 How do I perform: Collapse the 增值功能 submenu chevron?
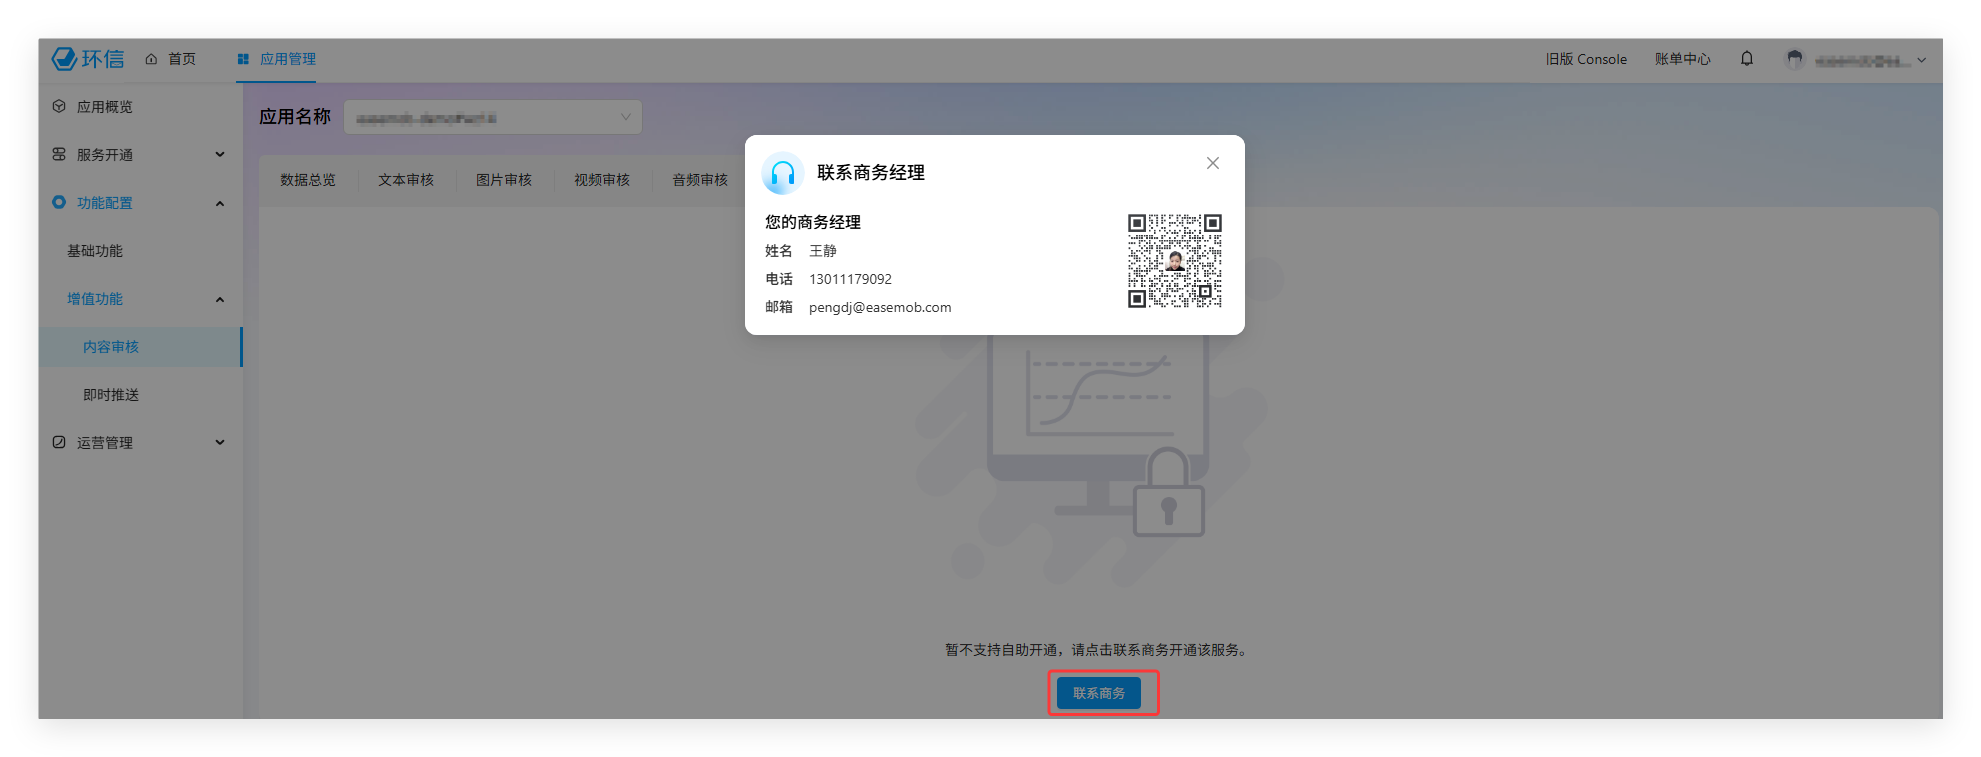(220, 299)
